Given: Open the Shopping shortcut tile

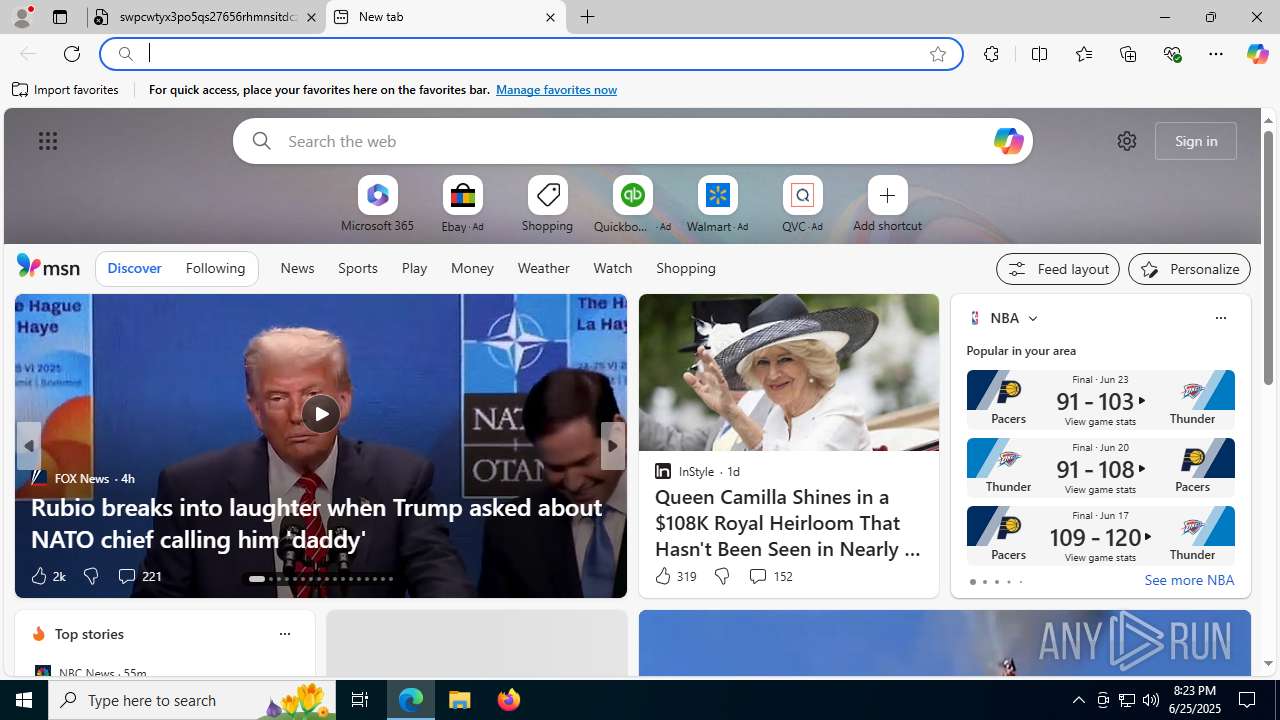Looking at the screenshot, I should [547, 205].
